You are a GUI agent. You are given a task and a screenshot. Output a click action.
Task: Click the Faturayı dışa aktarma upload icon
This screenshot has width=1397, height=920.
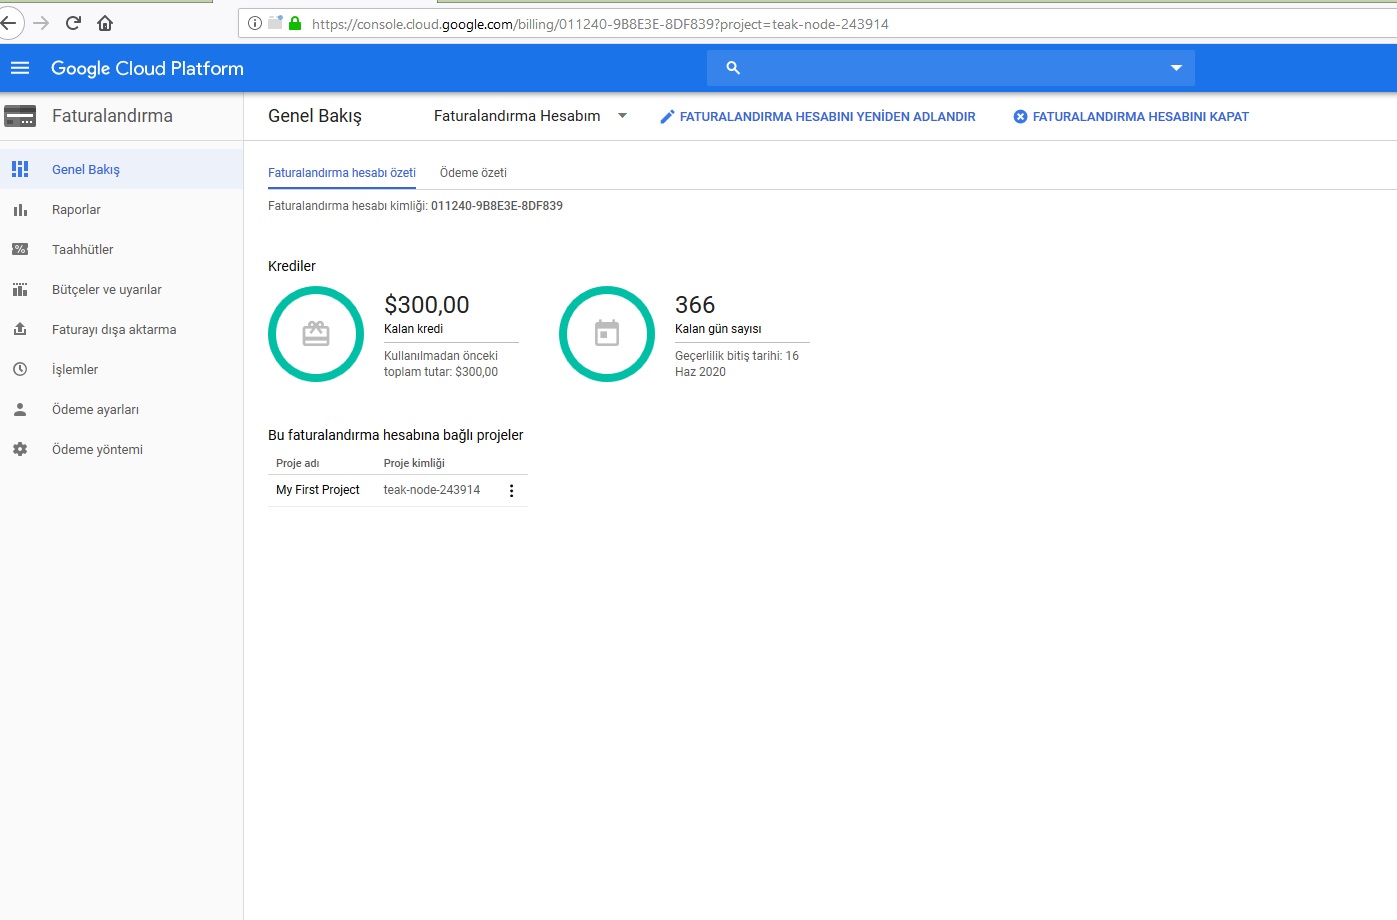tap(20, 329)
